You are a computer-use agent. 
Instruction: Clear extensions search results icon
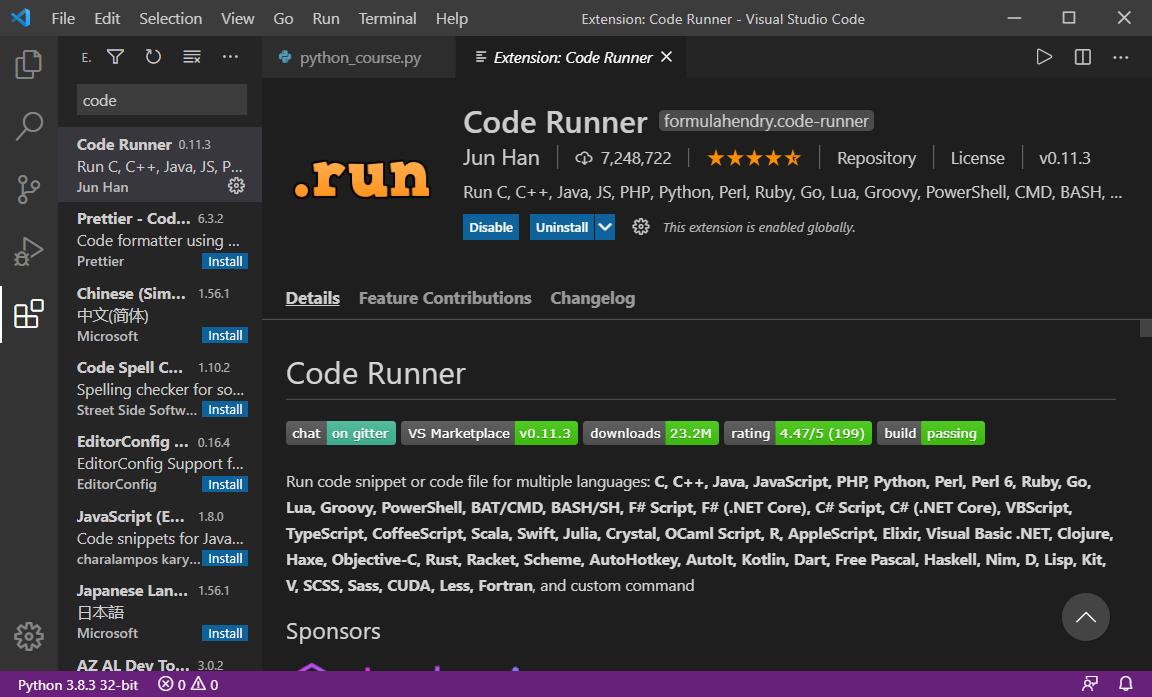(x=192, y=57)
